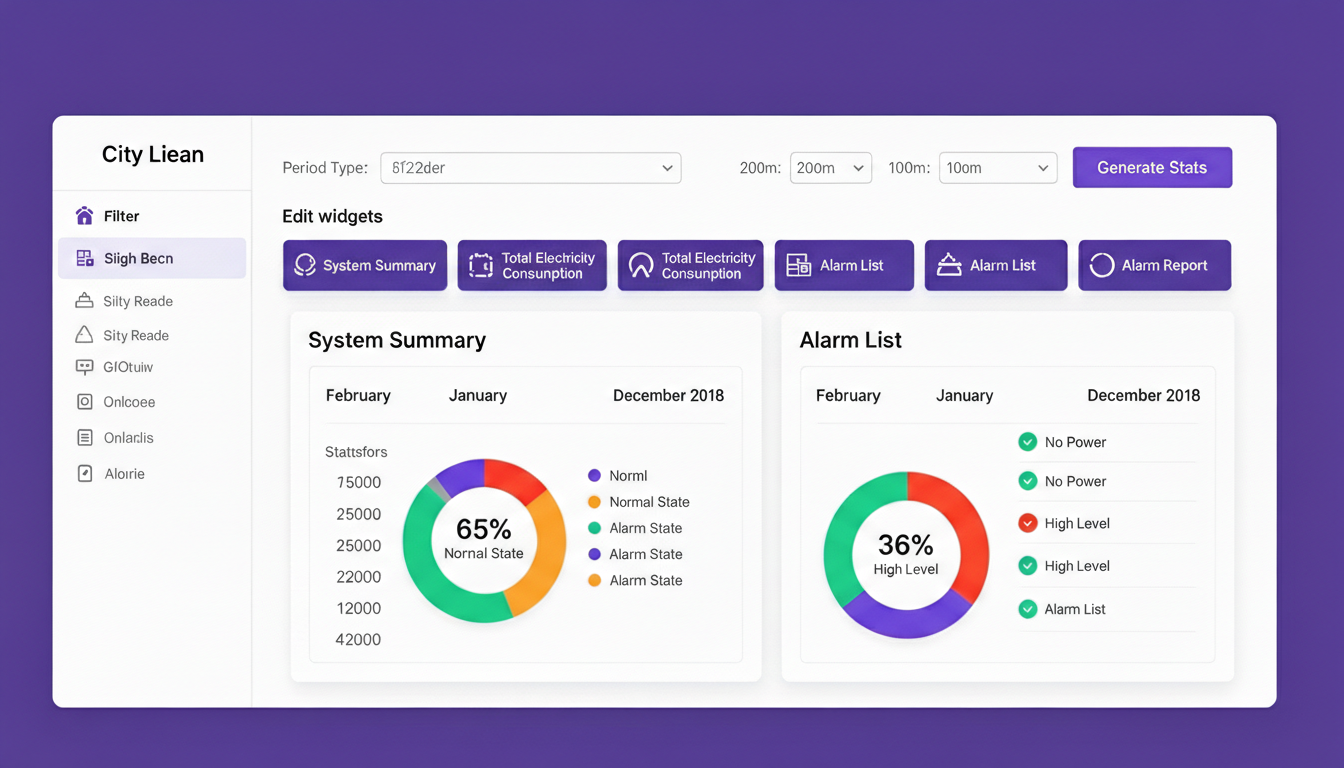The image size is (1344, 768).
Task: Toggle the first No Power check mark
Action: click(x=1027, y=442)
